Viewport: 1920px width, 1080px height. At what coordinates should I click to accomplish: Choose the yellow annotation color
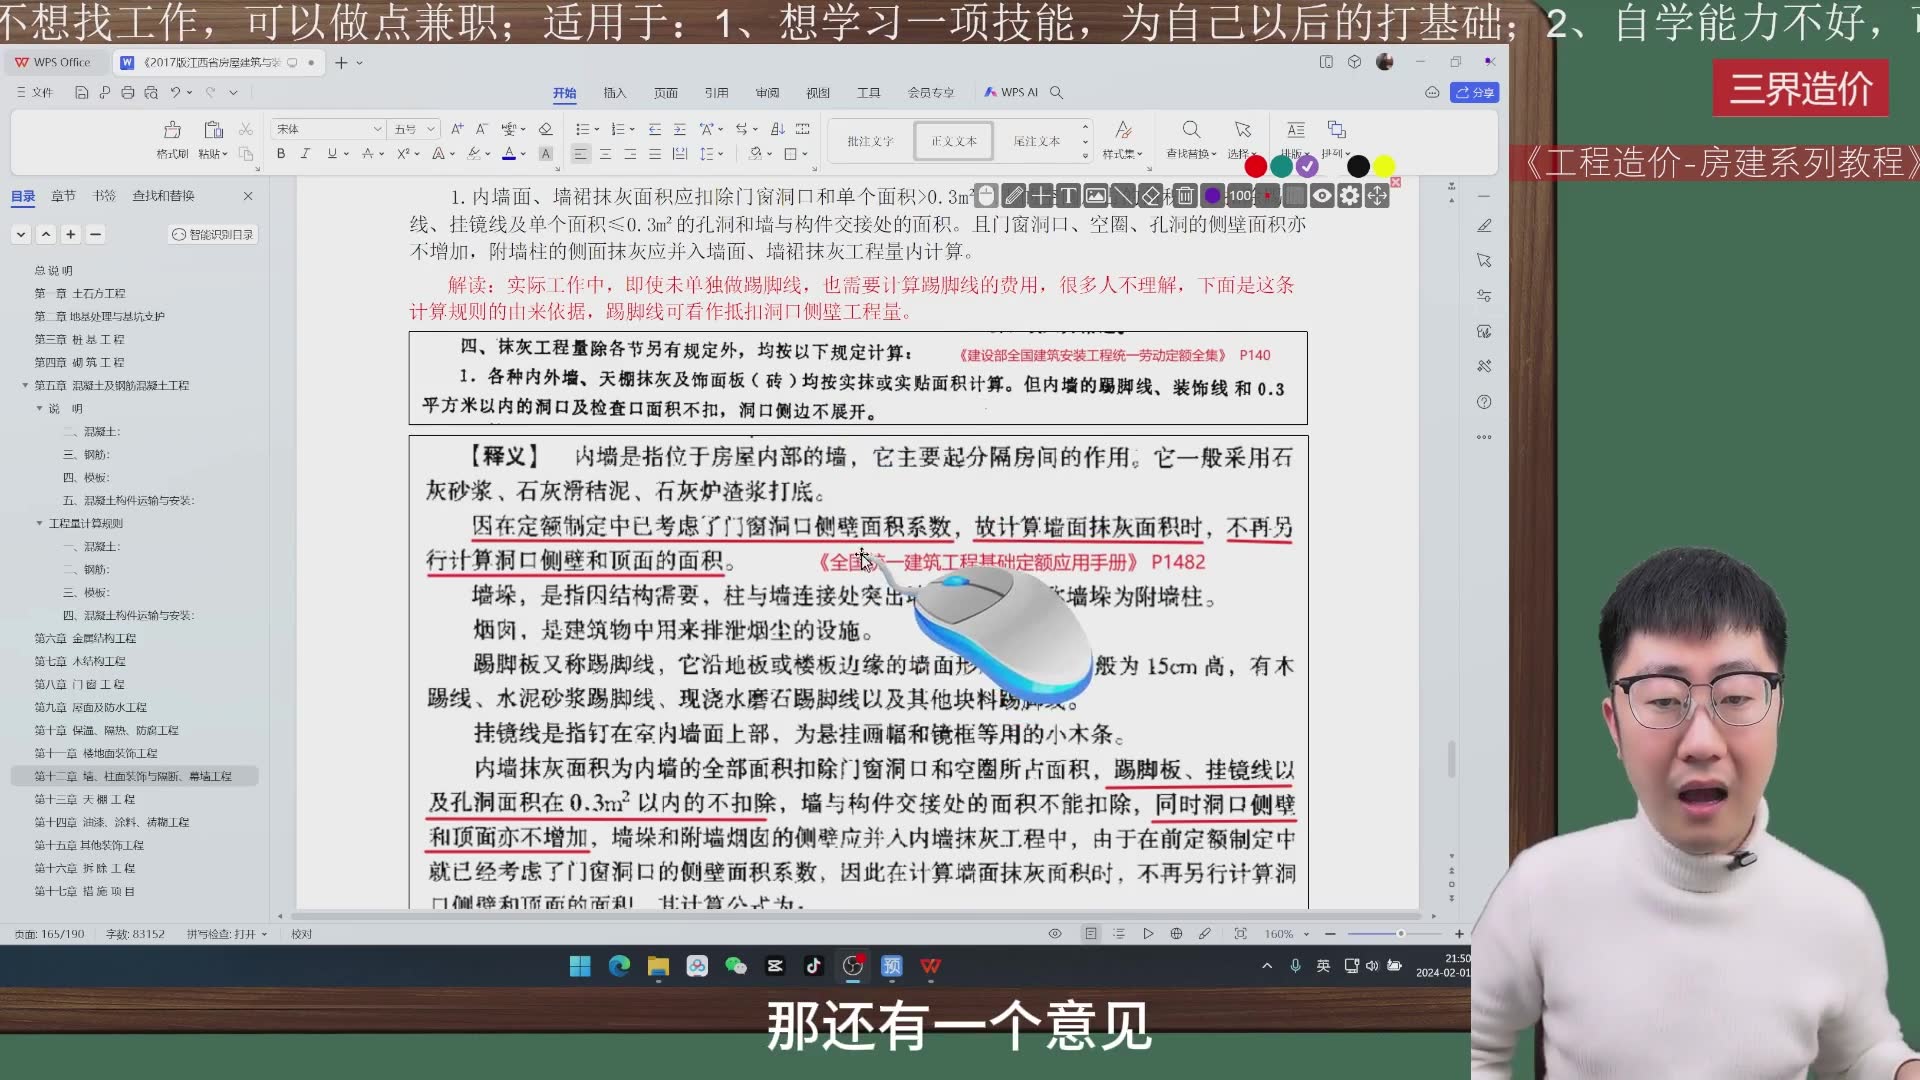[x=1384, y=166]
